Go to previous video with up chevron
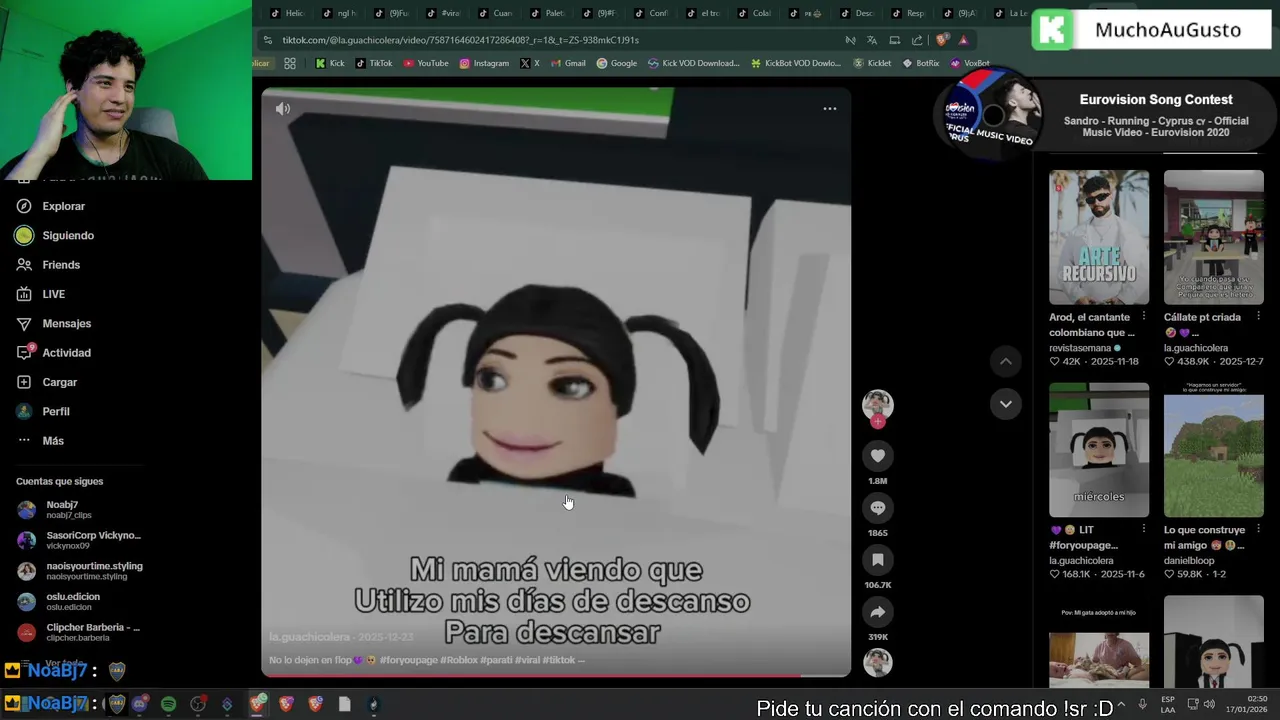The image size is (1280, 720). (x=1006, y=361)
